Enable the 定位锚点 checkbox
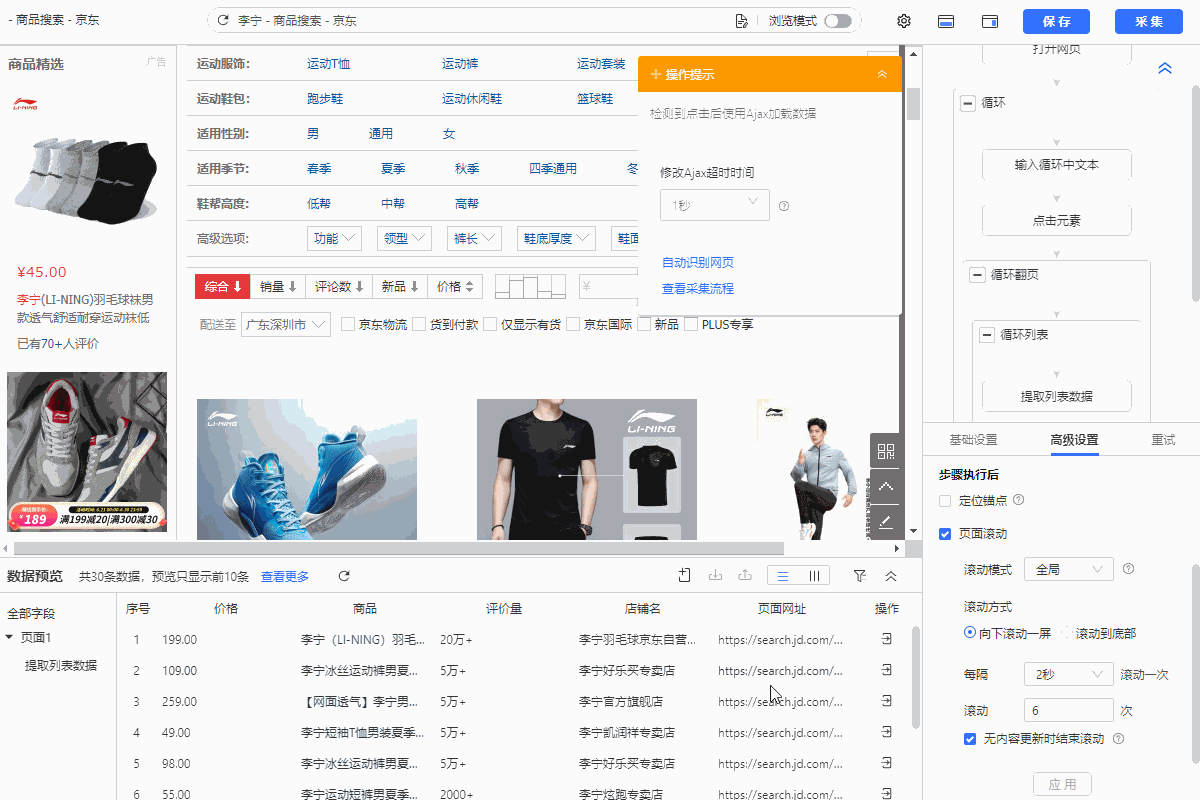The width and height of the screenshot is (1200, 800). [x=945, y=500]
